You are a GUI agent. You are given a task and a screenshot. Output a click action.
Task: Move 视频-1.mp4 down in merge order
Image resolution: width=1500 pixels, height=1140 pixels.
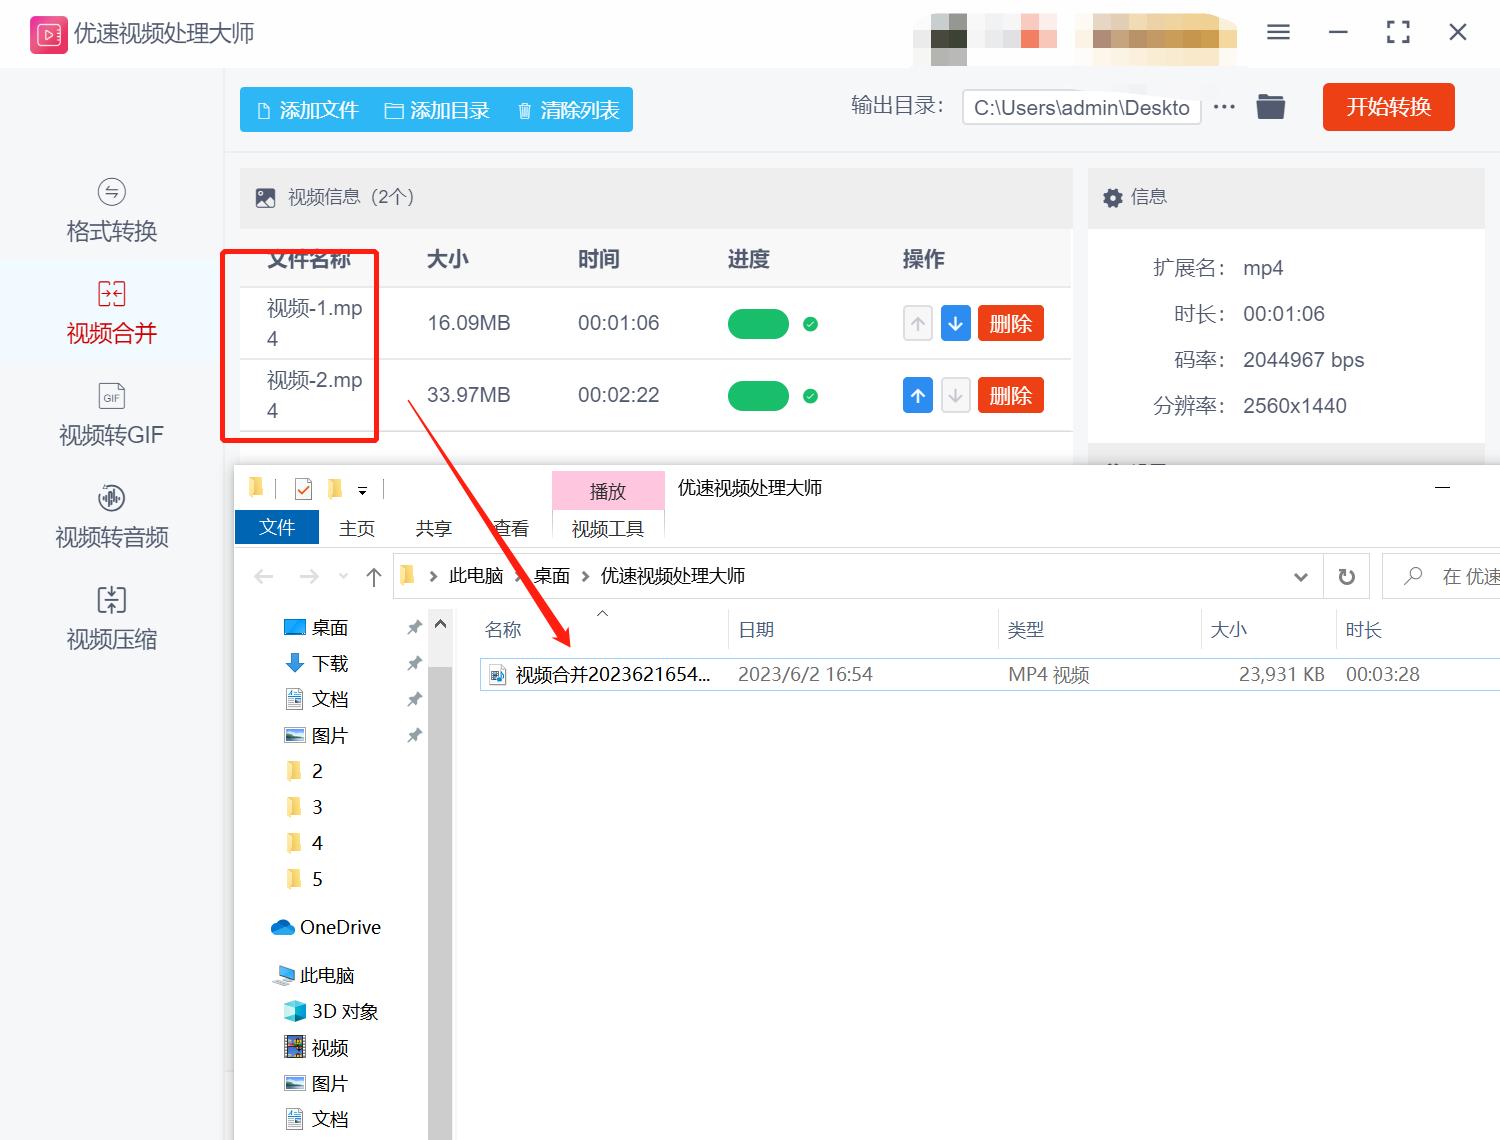click(x=955, y=323)
